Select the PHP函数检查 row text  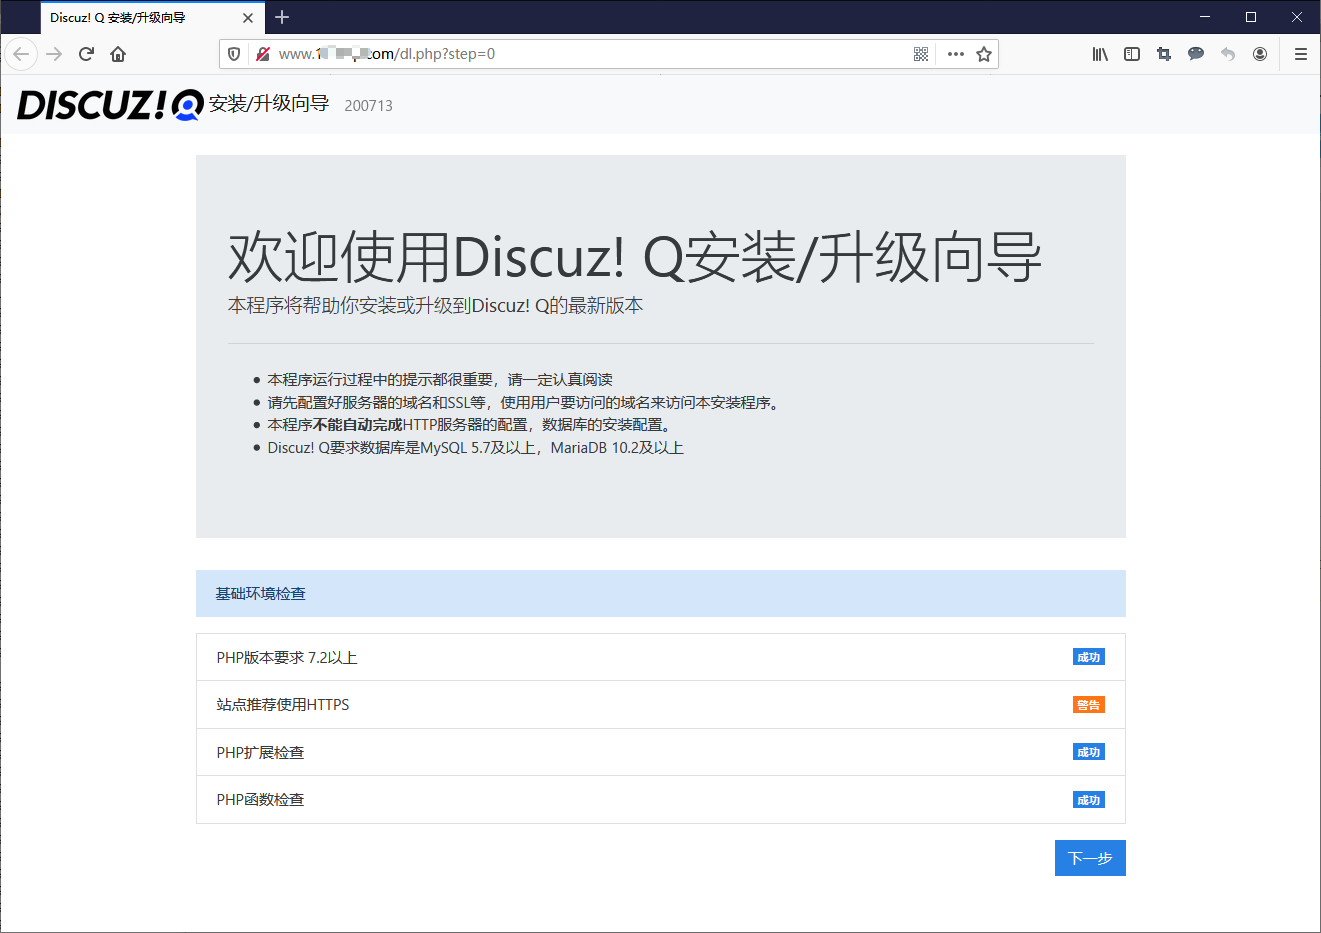pyautogui.click(x=260, y=800)
